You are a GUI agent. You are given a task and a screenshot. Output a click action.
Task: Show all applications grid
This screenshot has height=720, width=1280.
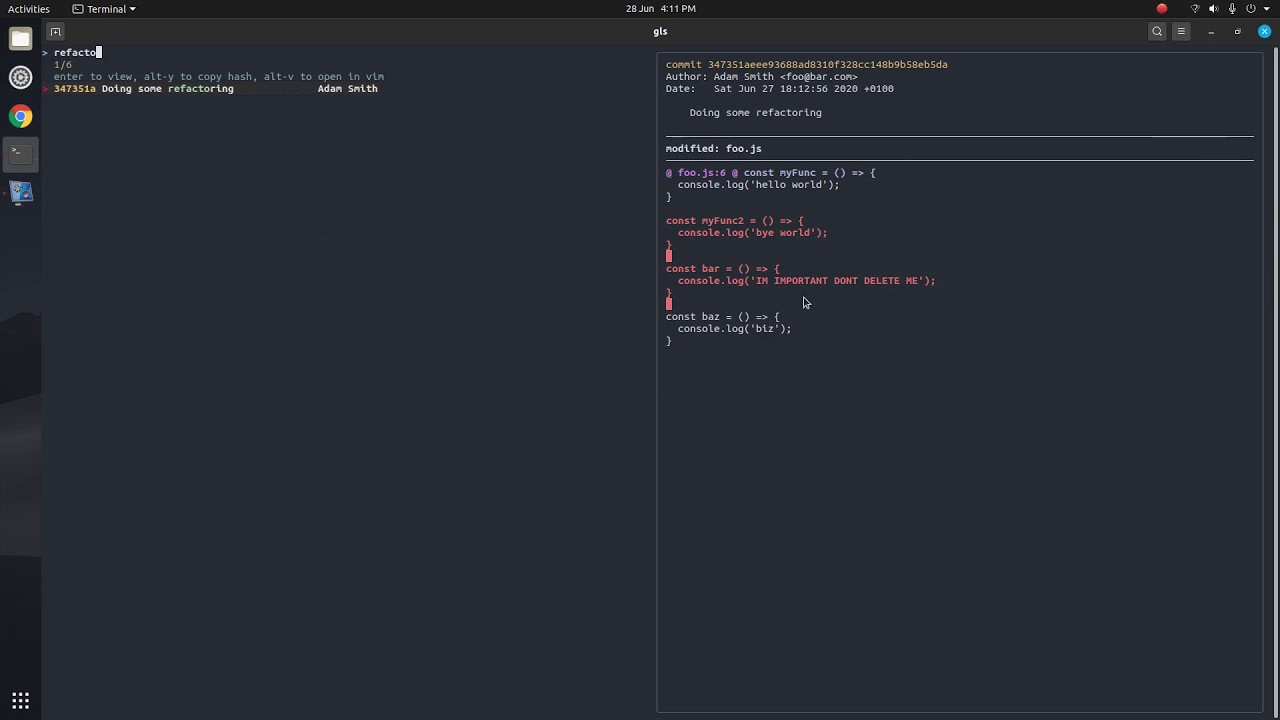pyautogui.click(x=20, y=700)
